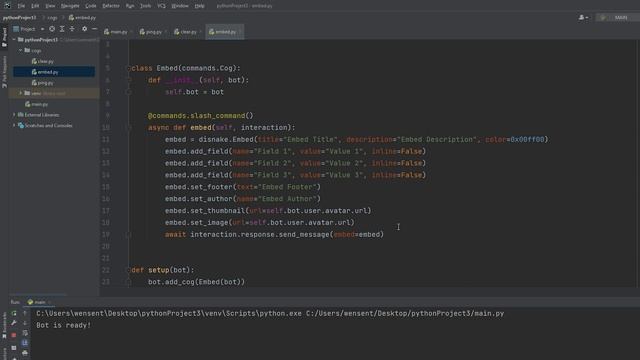
Task: Open the View menu
Action: click(50, 6)
